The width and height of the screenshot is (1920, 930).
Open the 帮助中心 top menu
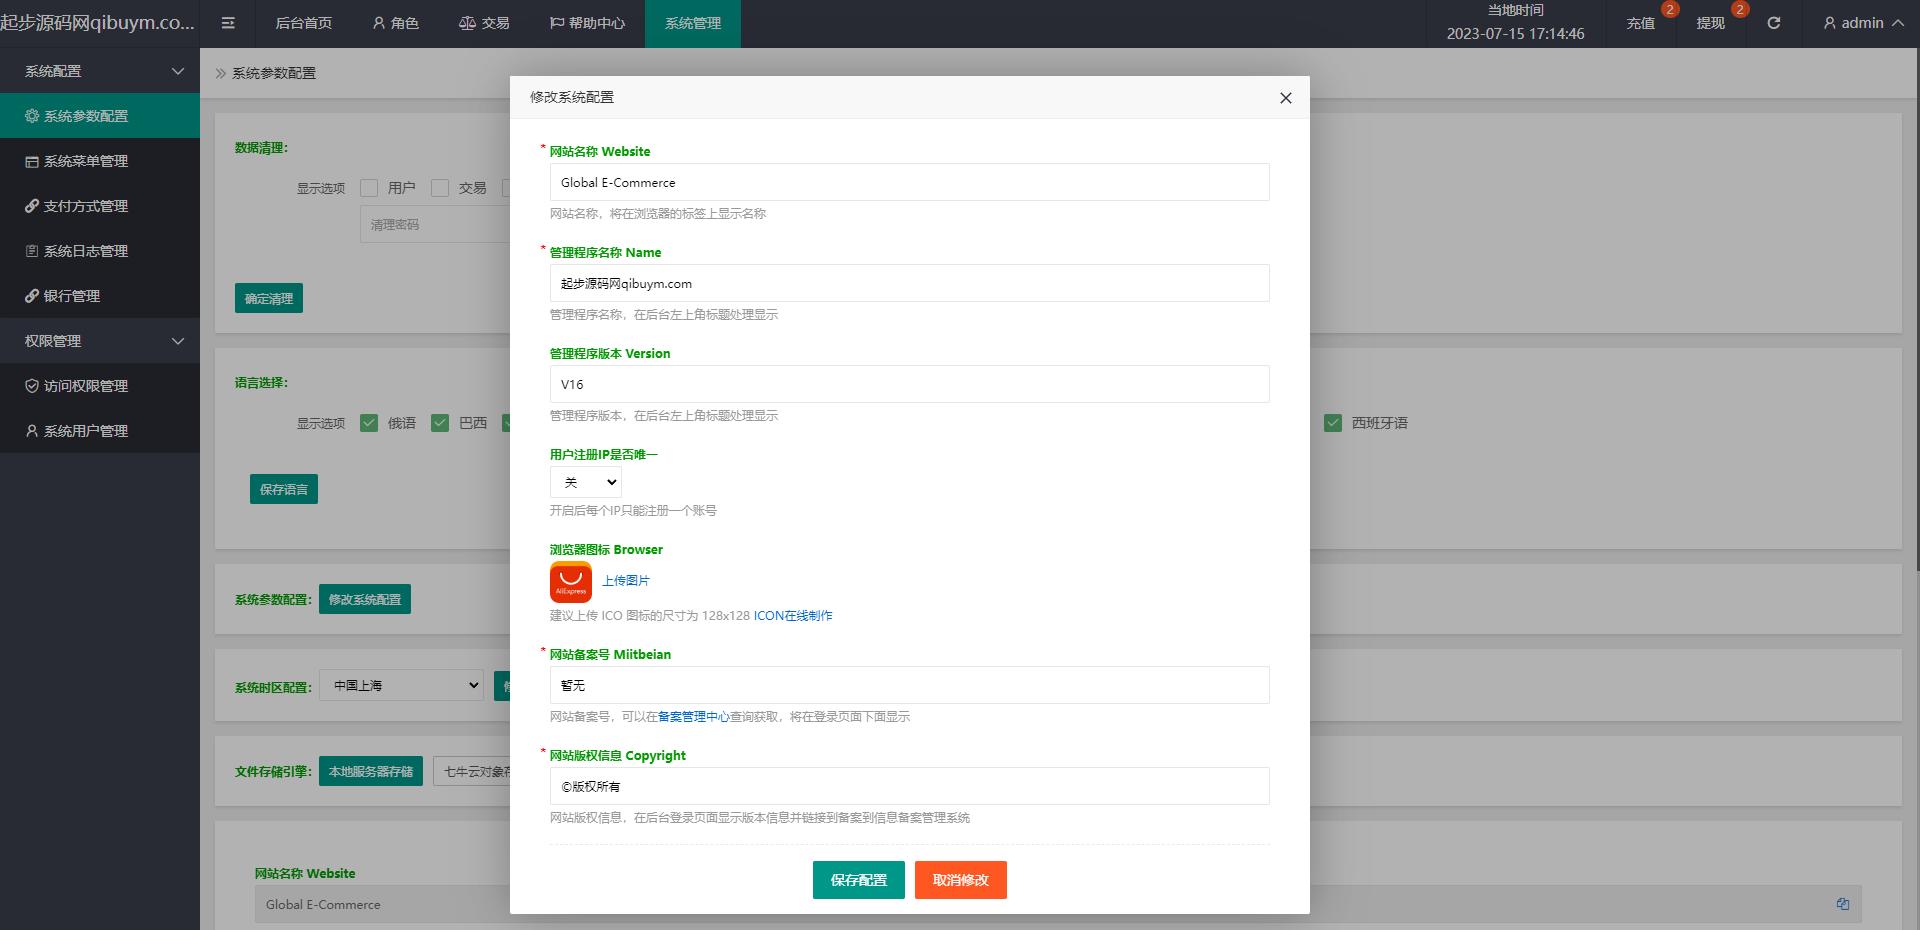click(x=587, y=23)
